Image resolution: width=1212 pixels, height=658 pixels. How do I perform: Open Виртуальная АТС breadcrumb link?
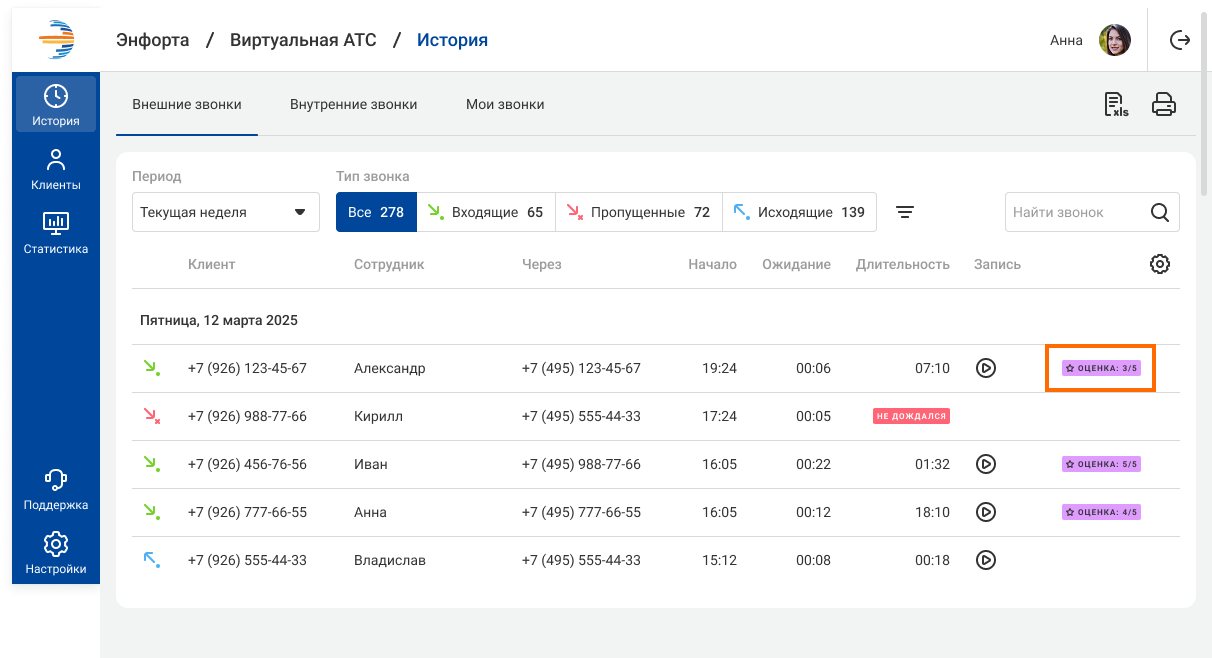coord(303,40)
